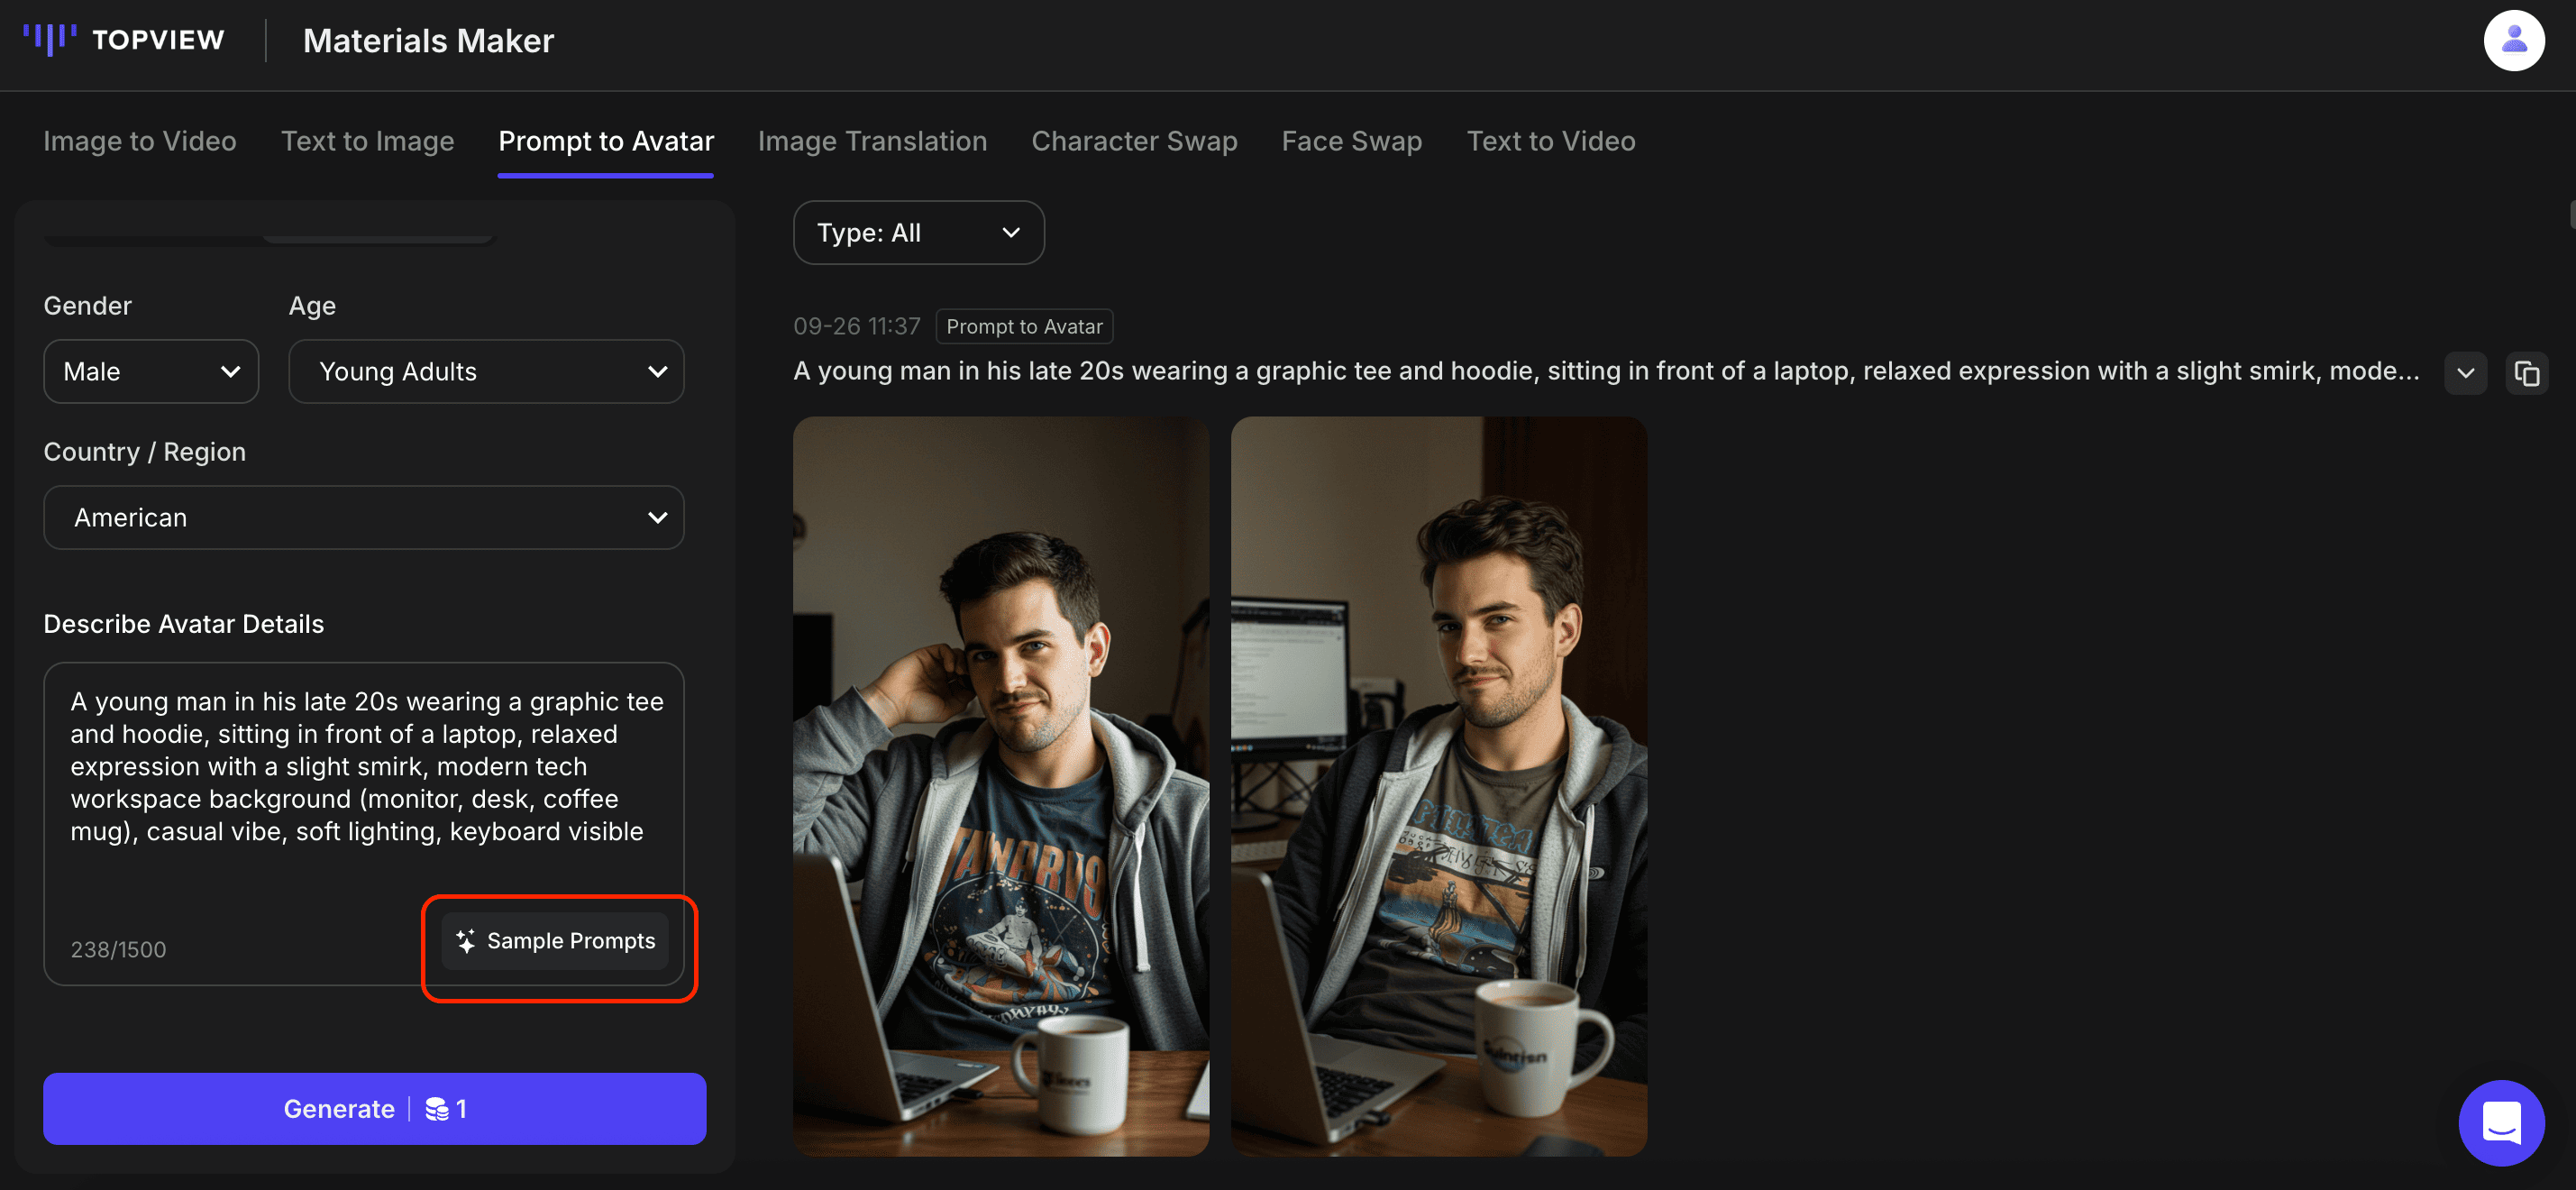Click inside the avatar description text area

pyautogui.click(x=364, y=770)
